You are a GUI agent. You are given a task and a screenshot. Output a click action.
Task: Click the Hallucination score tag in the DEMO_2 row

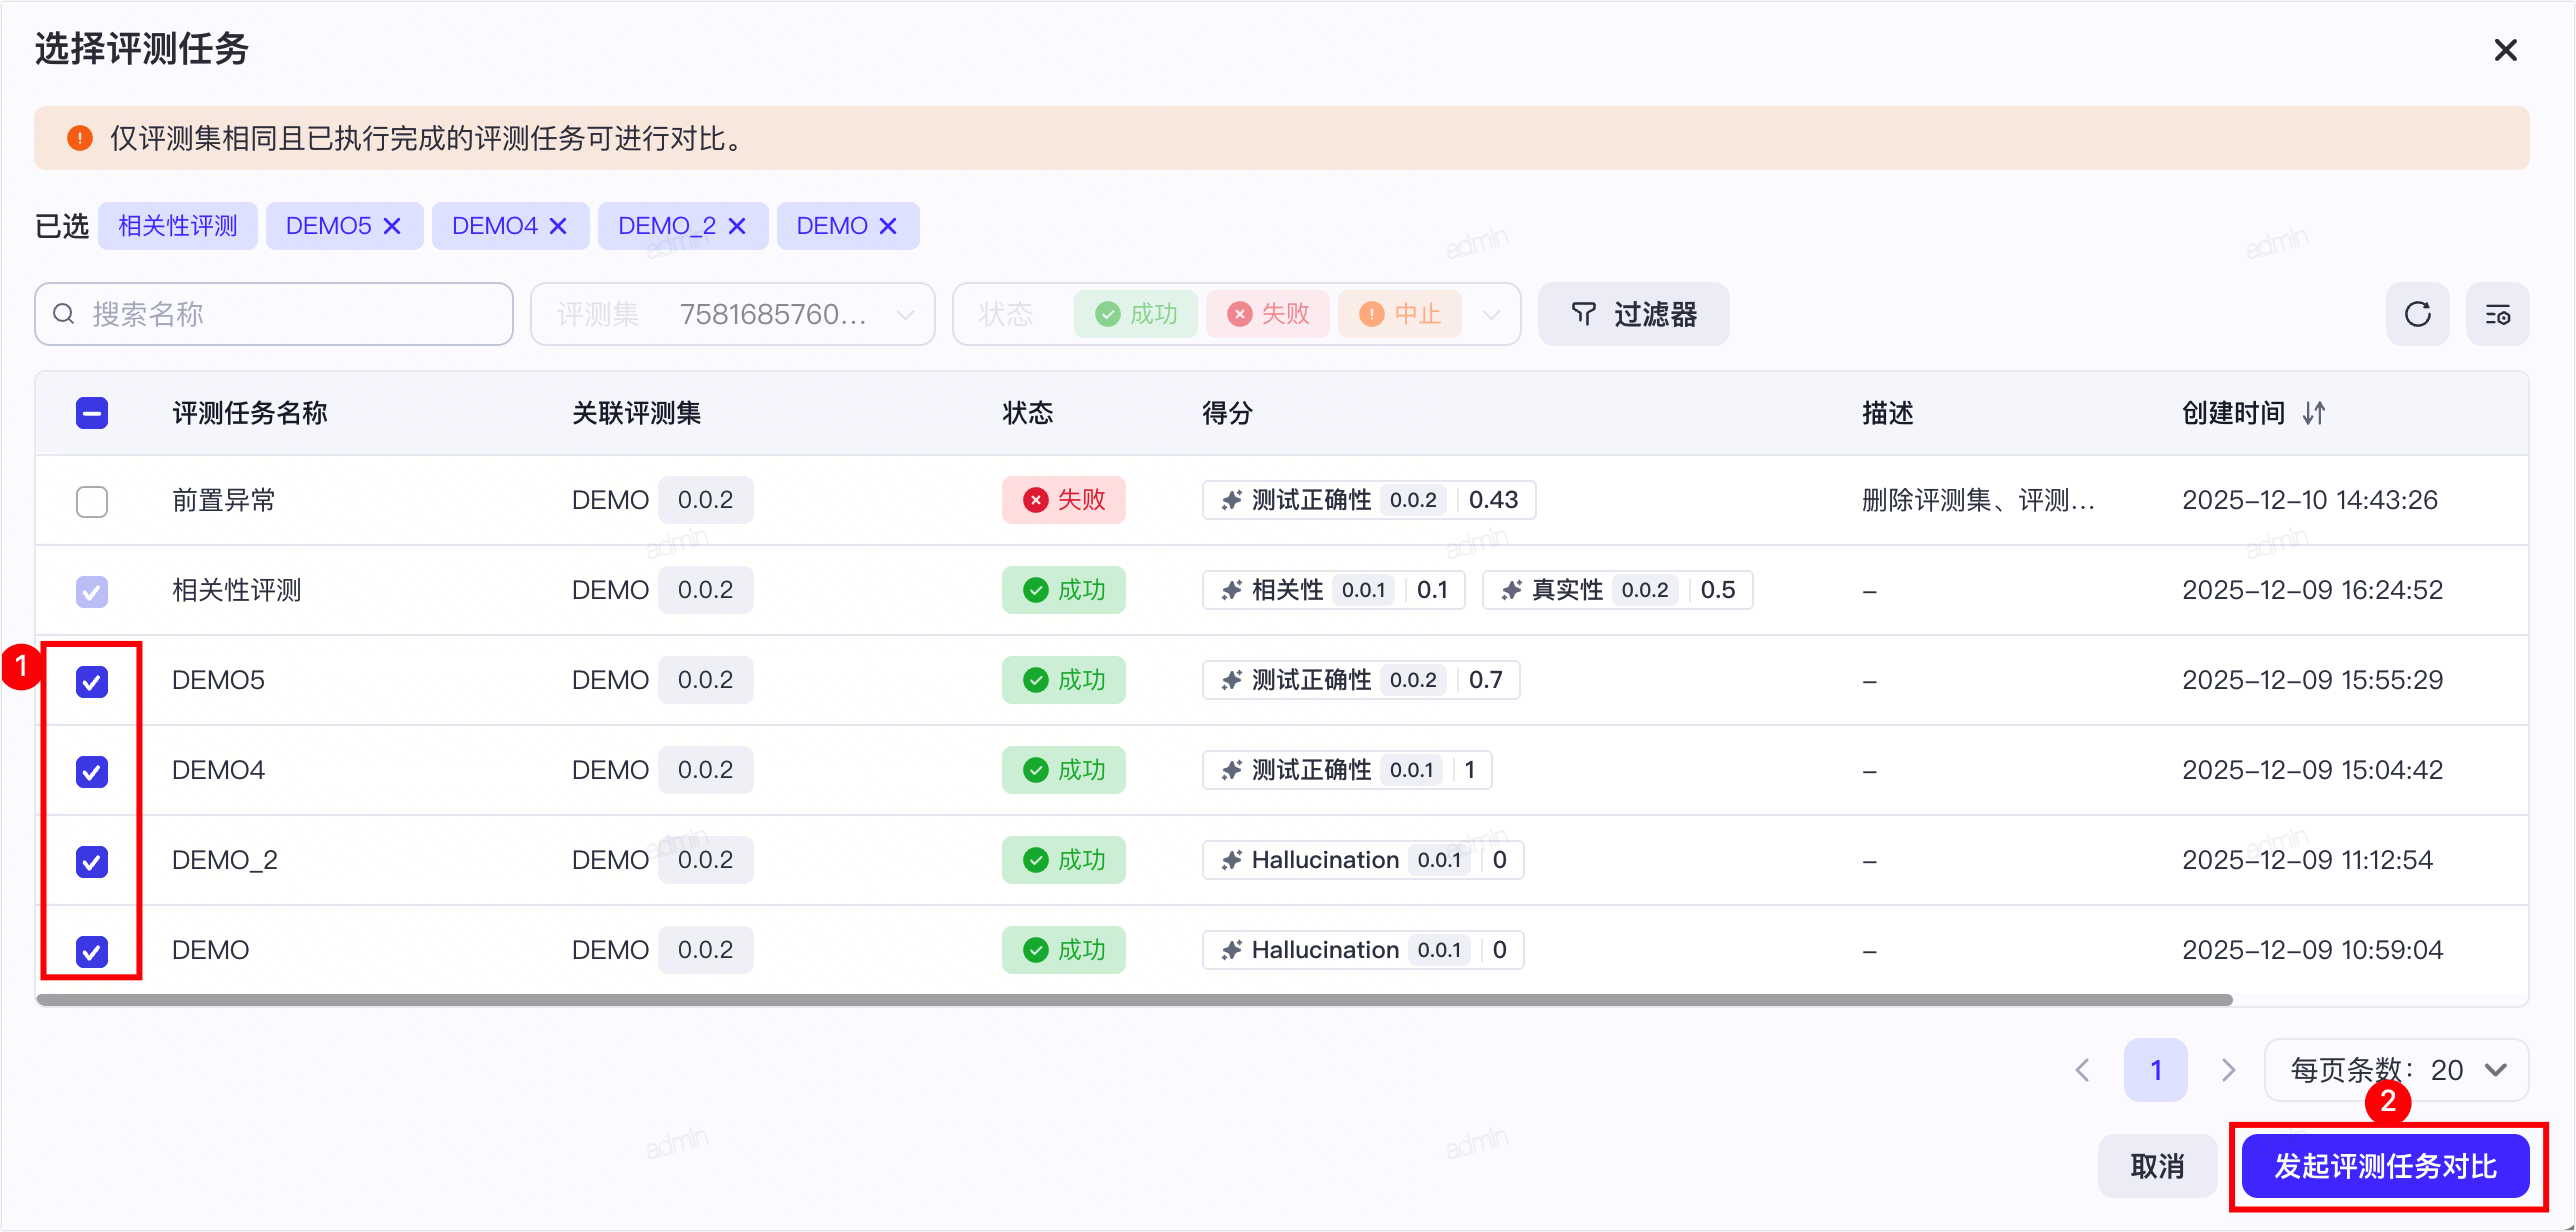tap(1363, 860)
